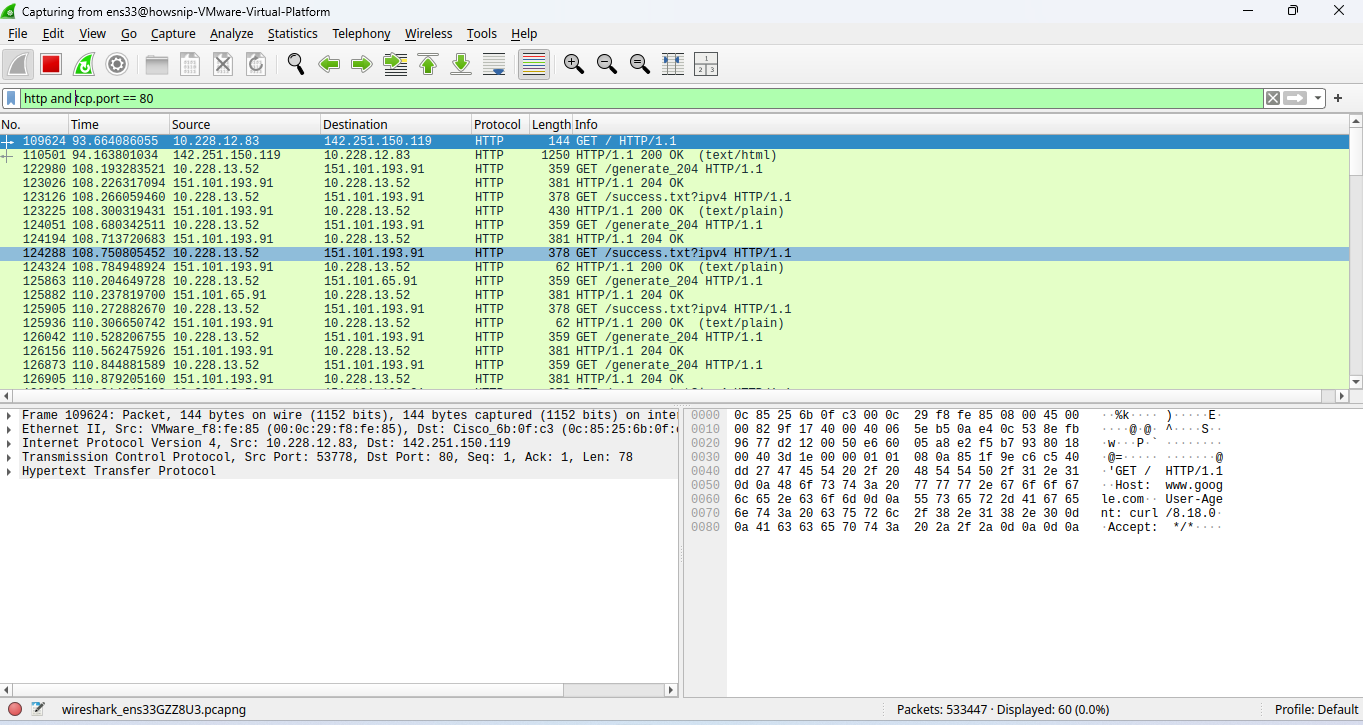The height and width of the screenshot is (725, 1363).
Task: Open the Analyze menu
Action: pos(232,33)
